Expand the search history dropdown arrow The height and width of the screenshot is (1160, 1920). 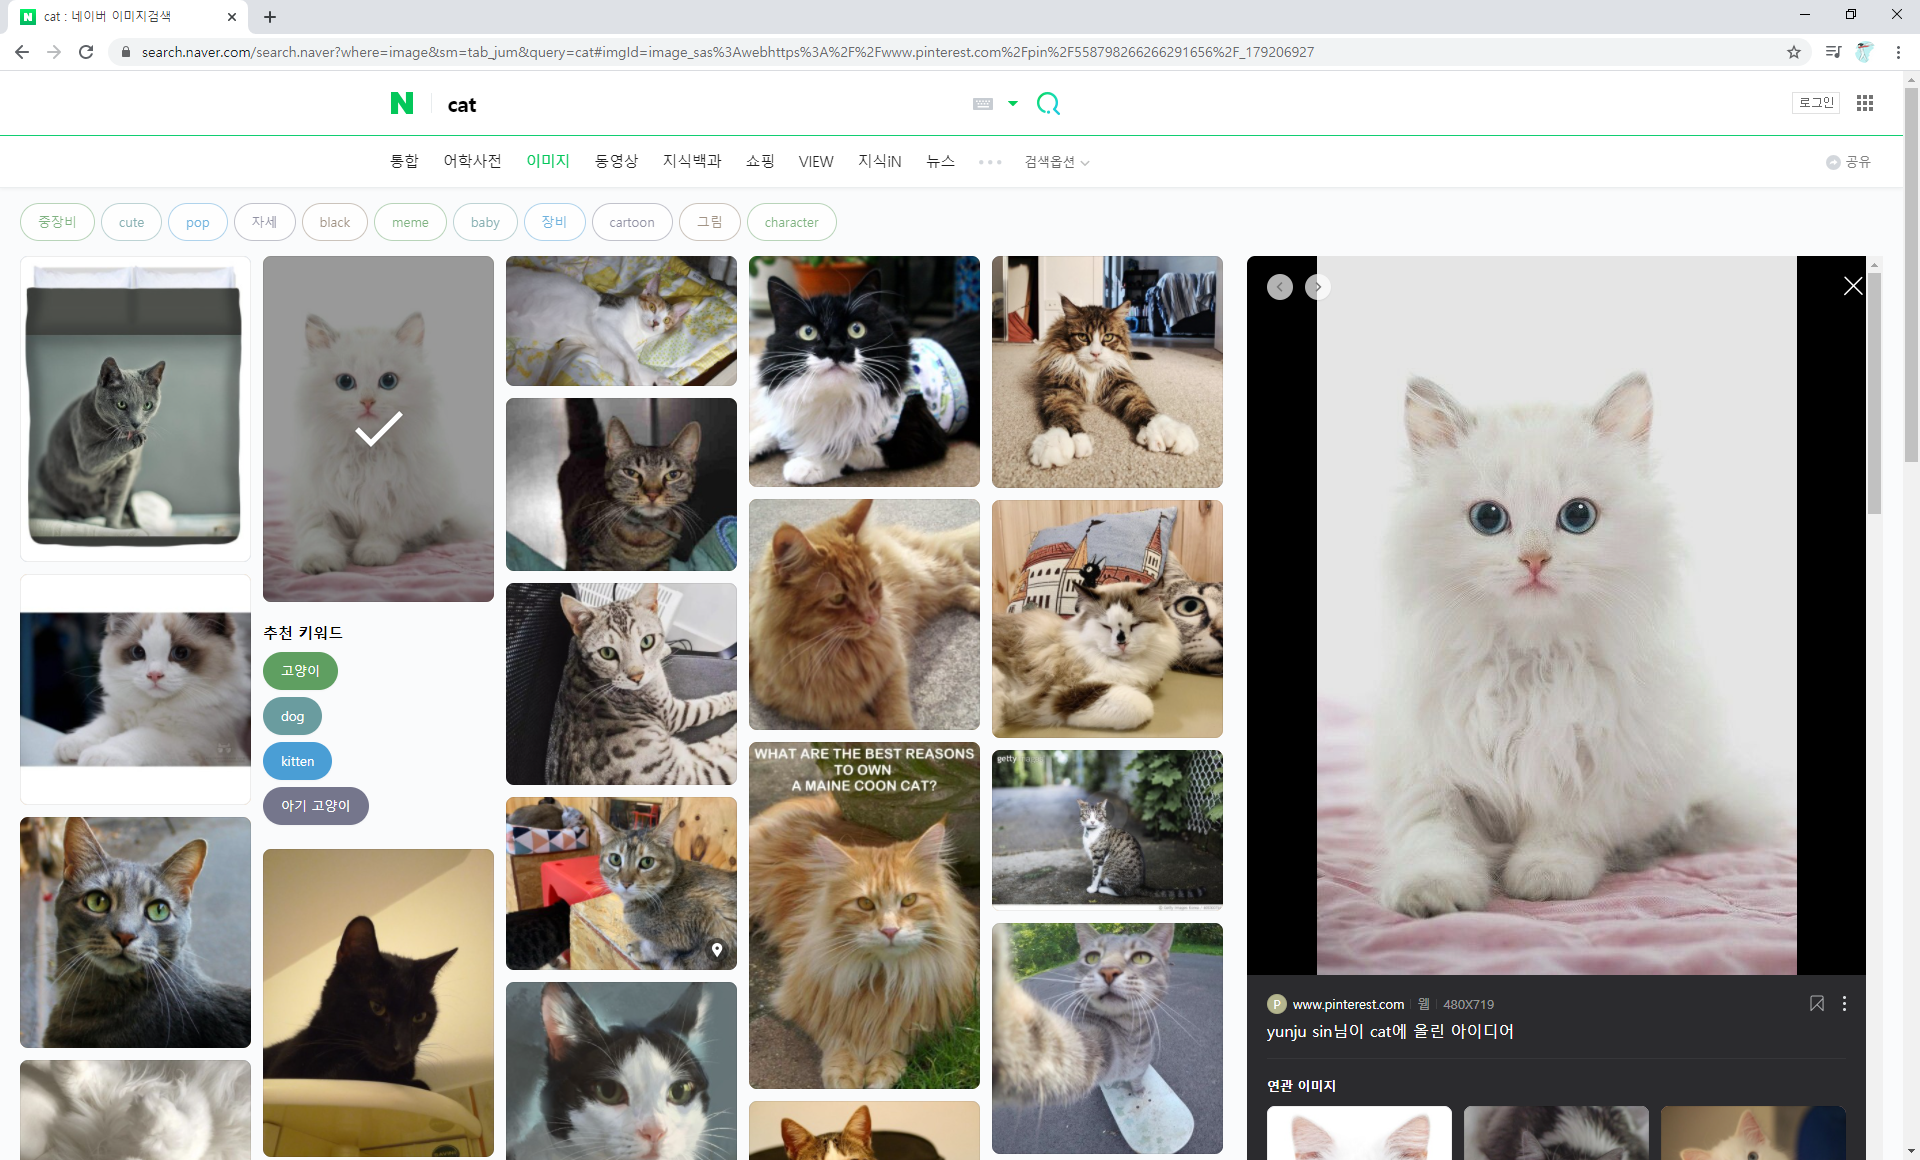[1013, 104]
